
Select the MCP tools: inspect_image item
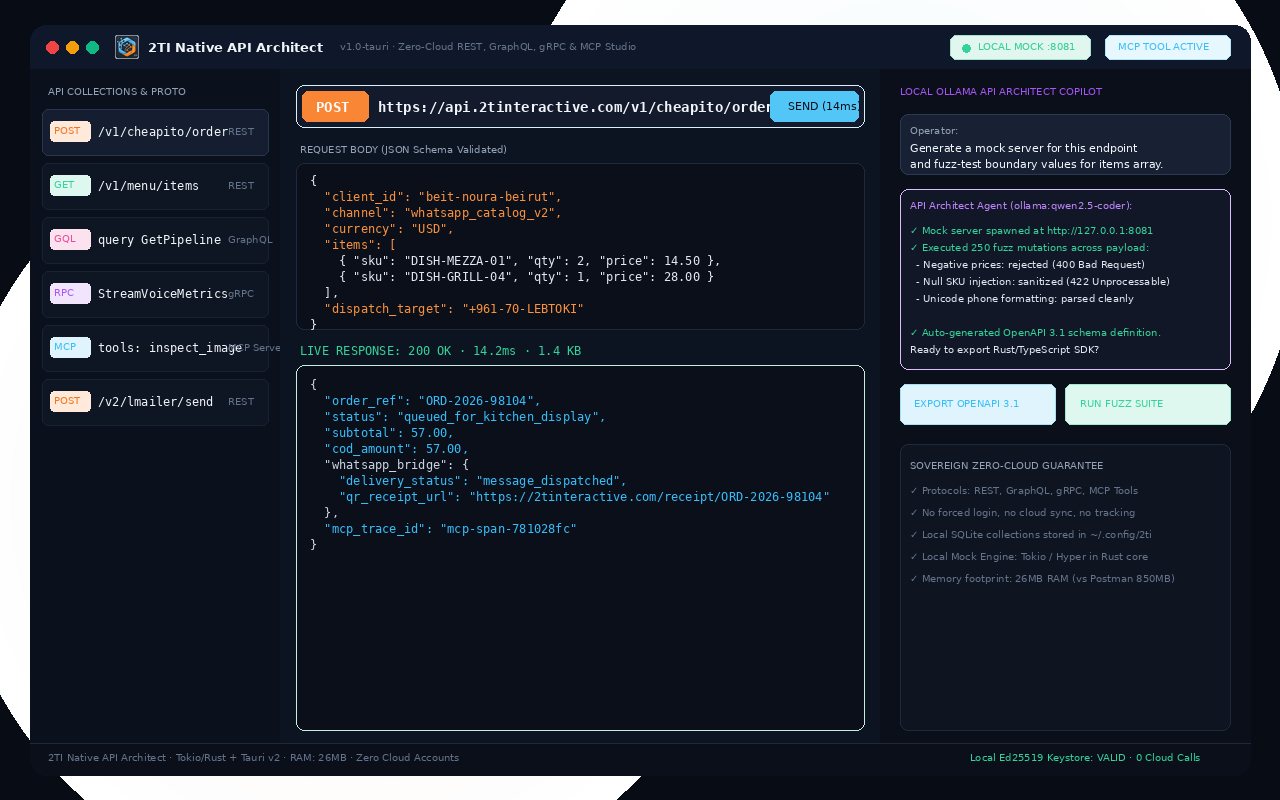(155, 348)
